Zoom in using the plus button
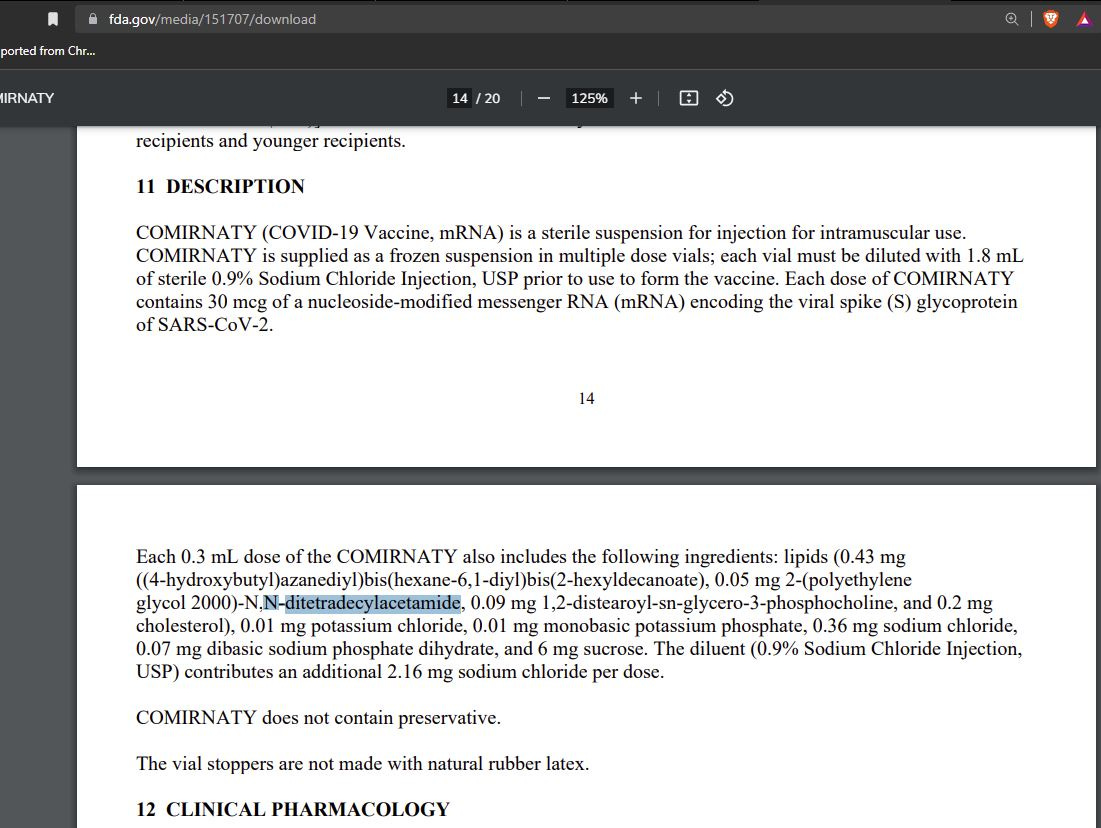Viewport: 1101px width, 828px height. [x=635, y=98]
